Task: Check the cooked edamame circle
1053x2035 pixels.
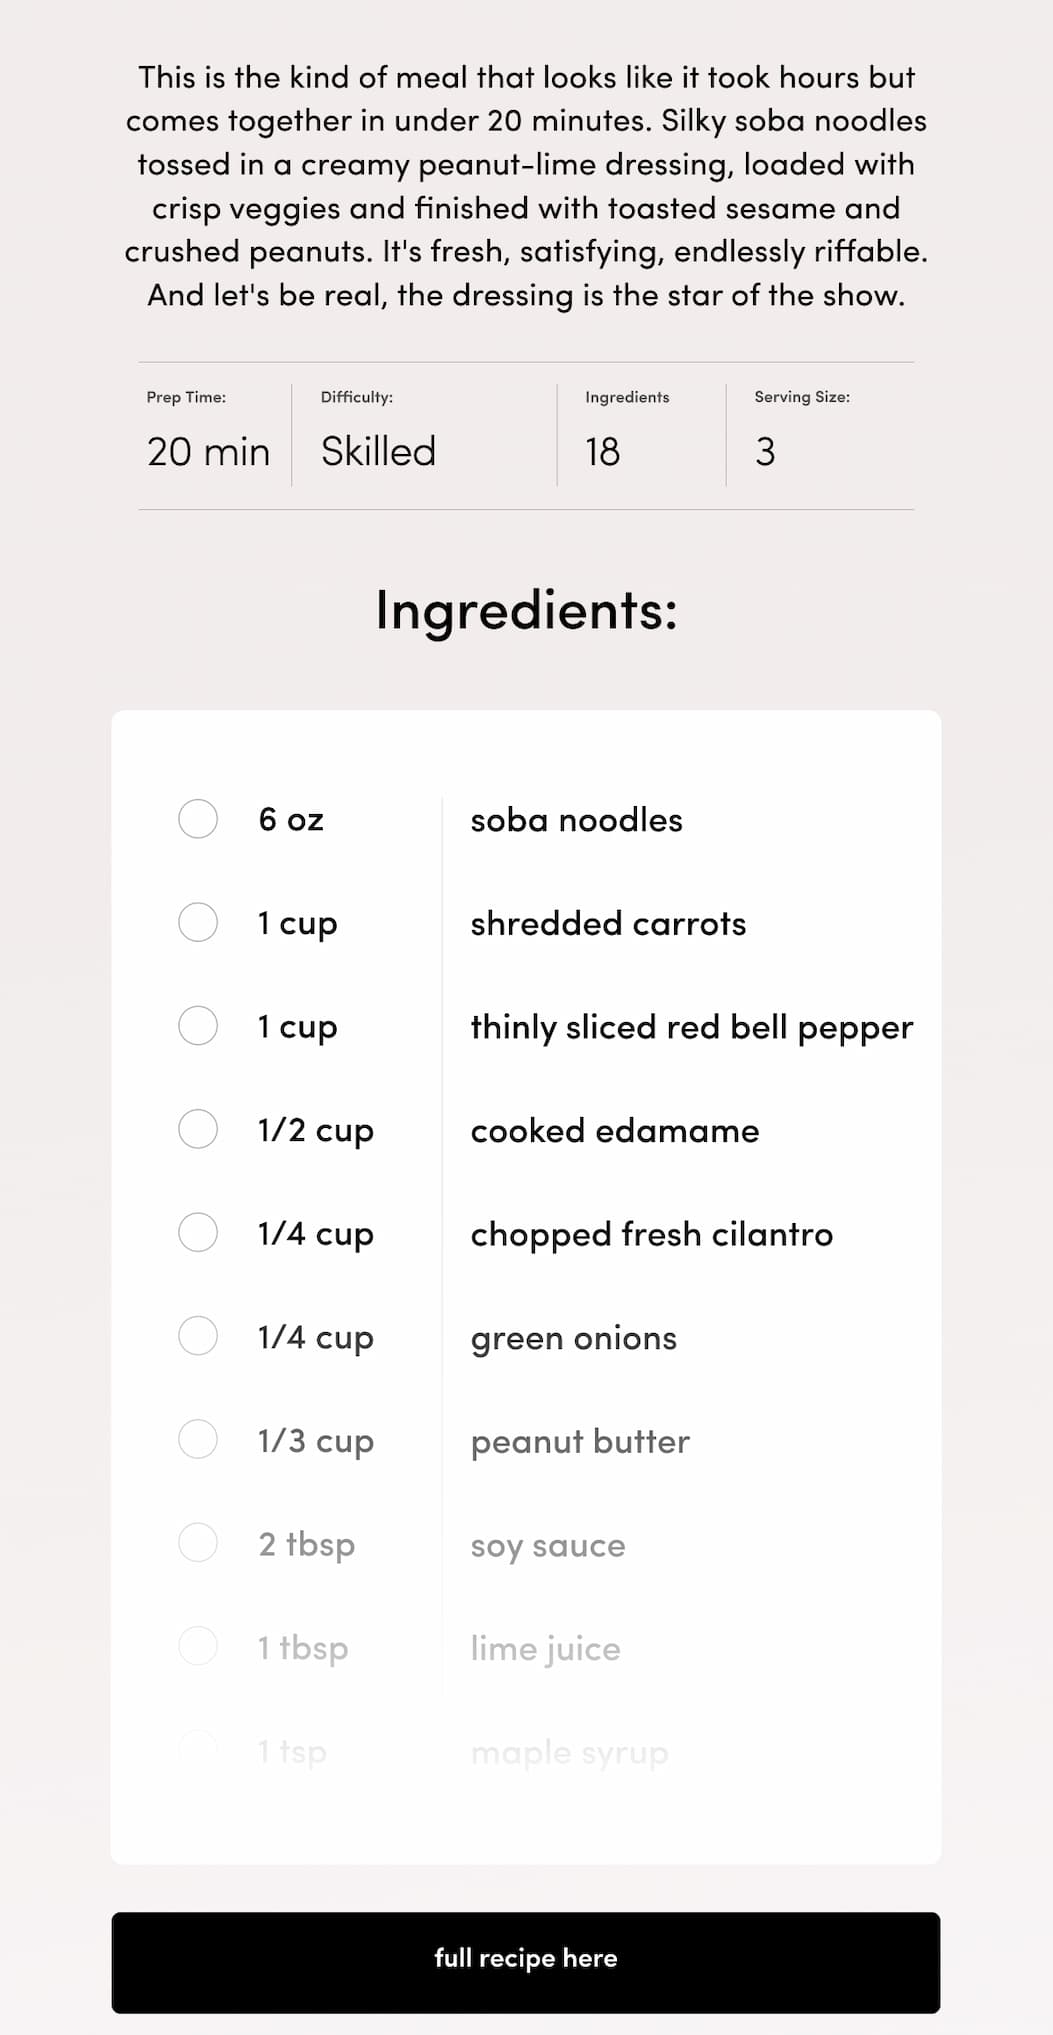Action: pos(198,1129)
